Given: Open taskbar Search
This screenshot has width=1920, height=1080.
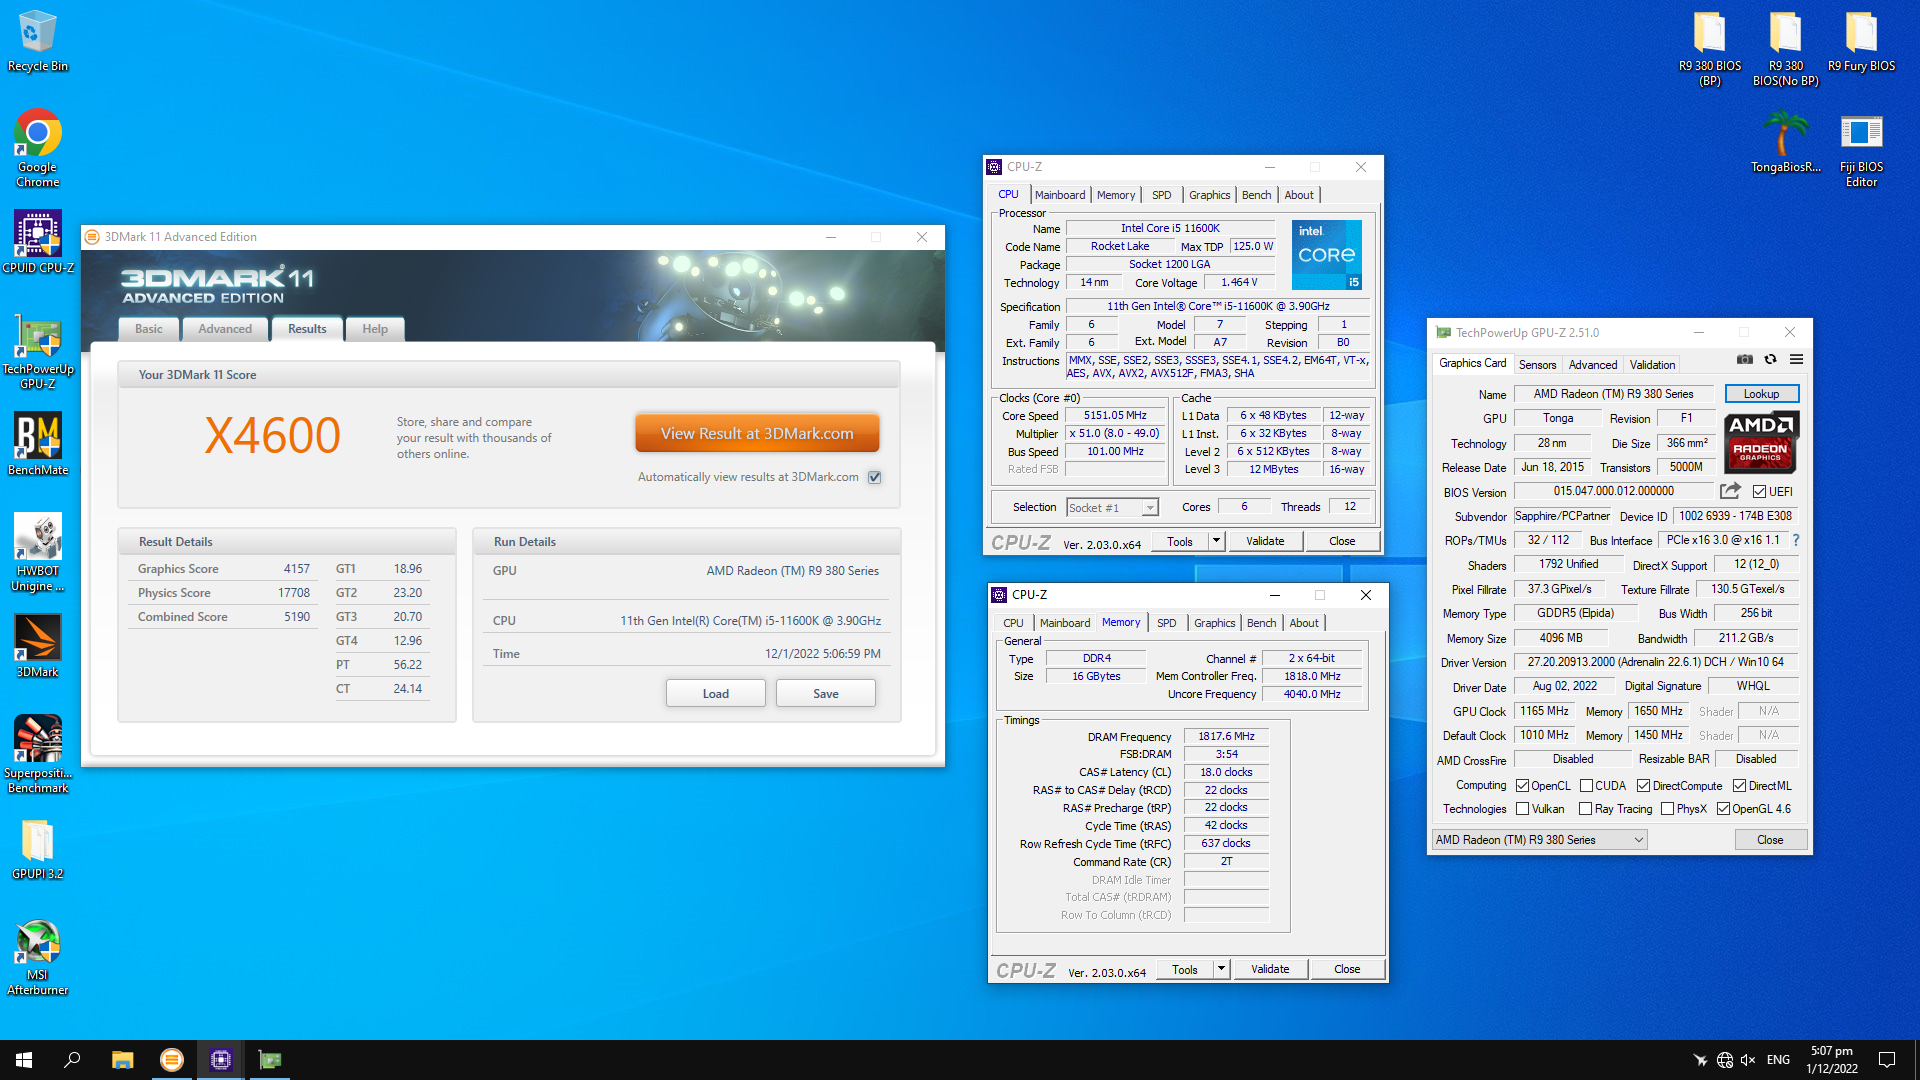Looking at the screenshot, I should [72, 1060].
